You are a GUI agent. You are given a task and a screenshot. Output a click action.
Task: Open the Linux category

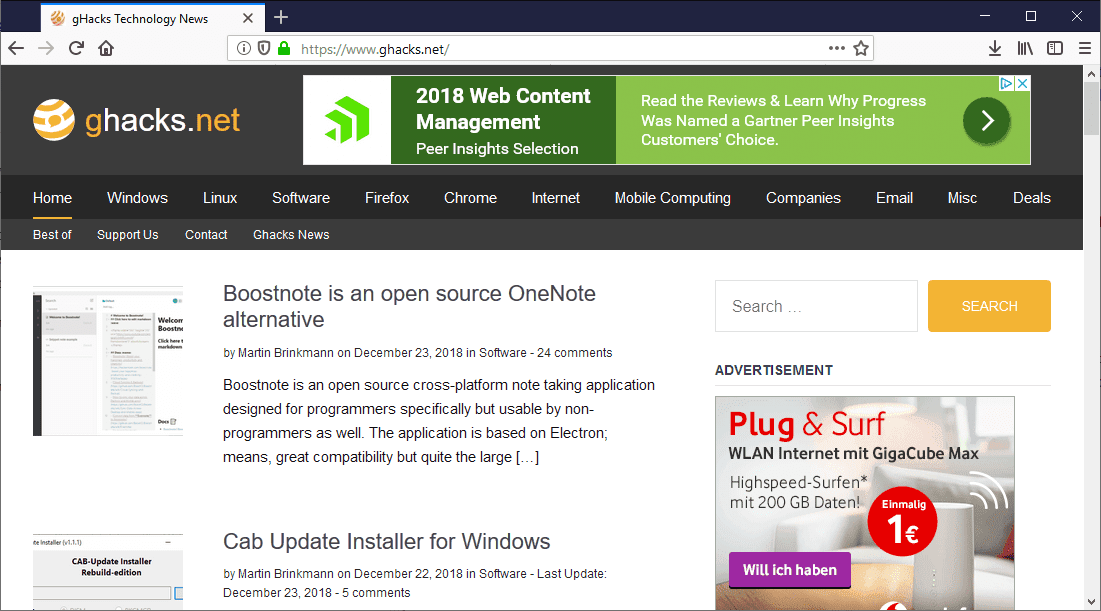pos(220,198)
